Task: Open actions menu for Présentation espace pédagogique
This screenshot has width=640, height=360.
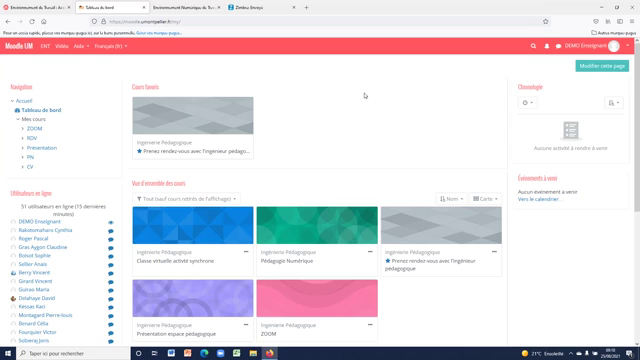Action: pyautogui.click(x=246, y=325)
